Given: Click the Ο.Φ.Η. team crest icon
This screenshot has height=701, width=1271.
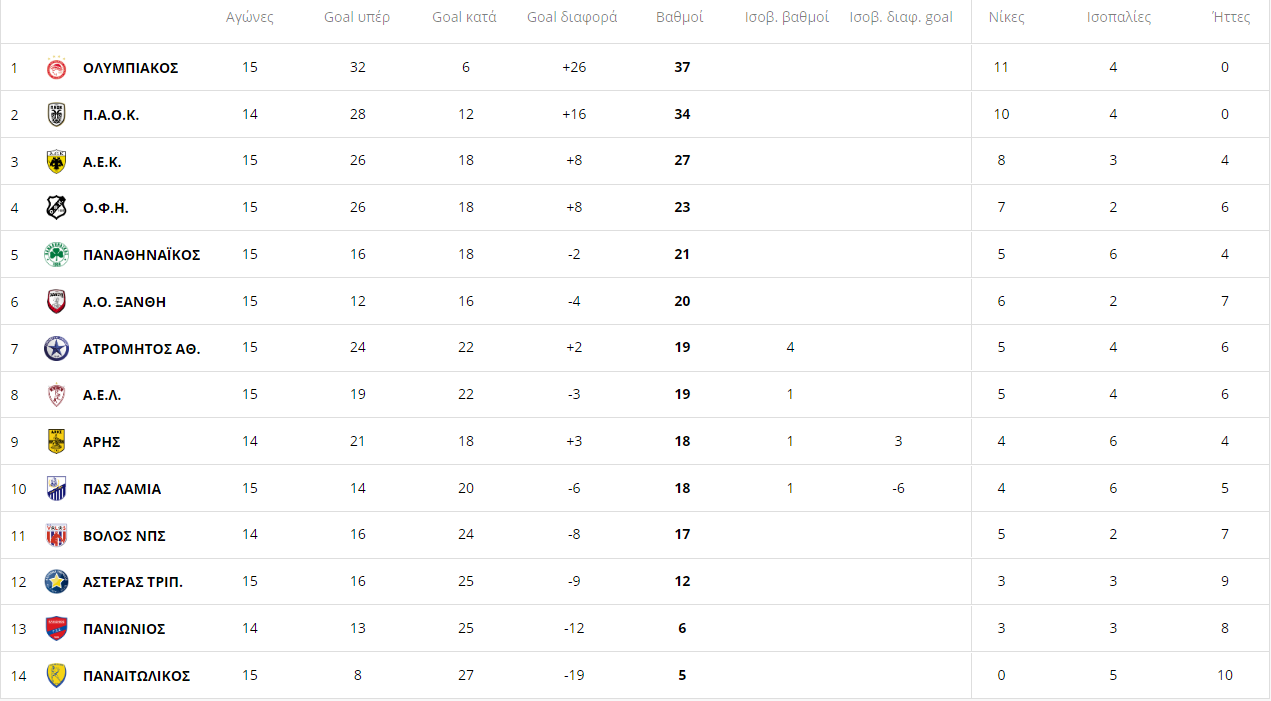Looking at the screenshot, I should click(x=57, y=208).
